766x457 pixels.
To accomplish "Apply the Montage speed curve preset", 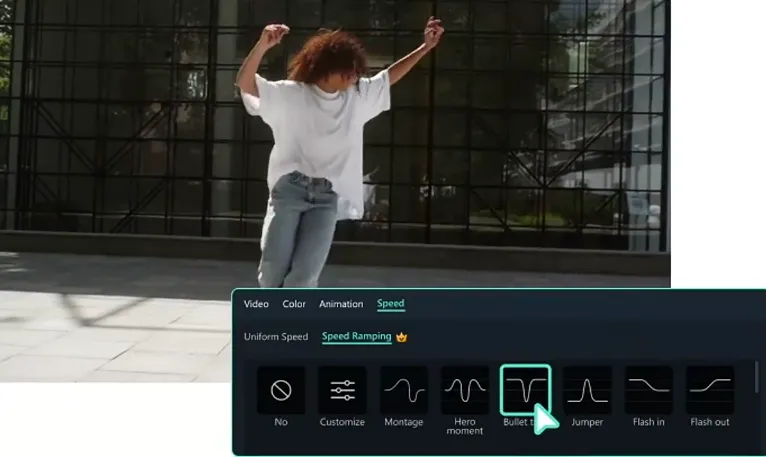I will 404,390.
